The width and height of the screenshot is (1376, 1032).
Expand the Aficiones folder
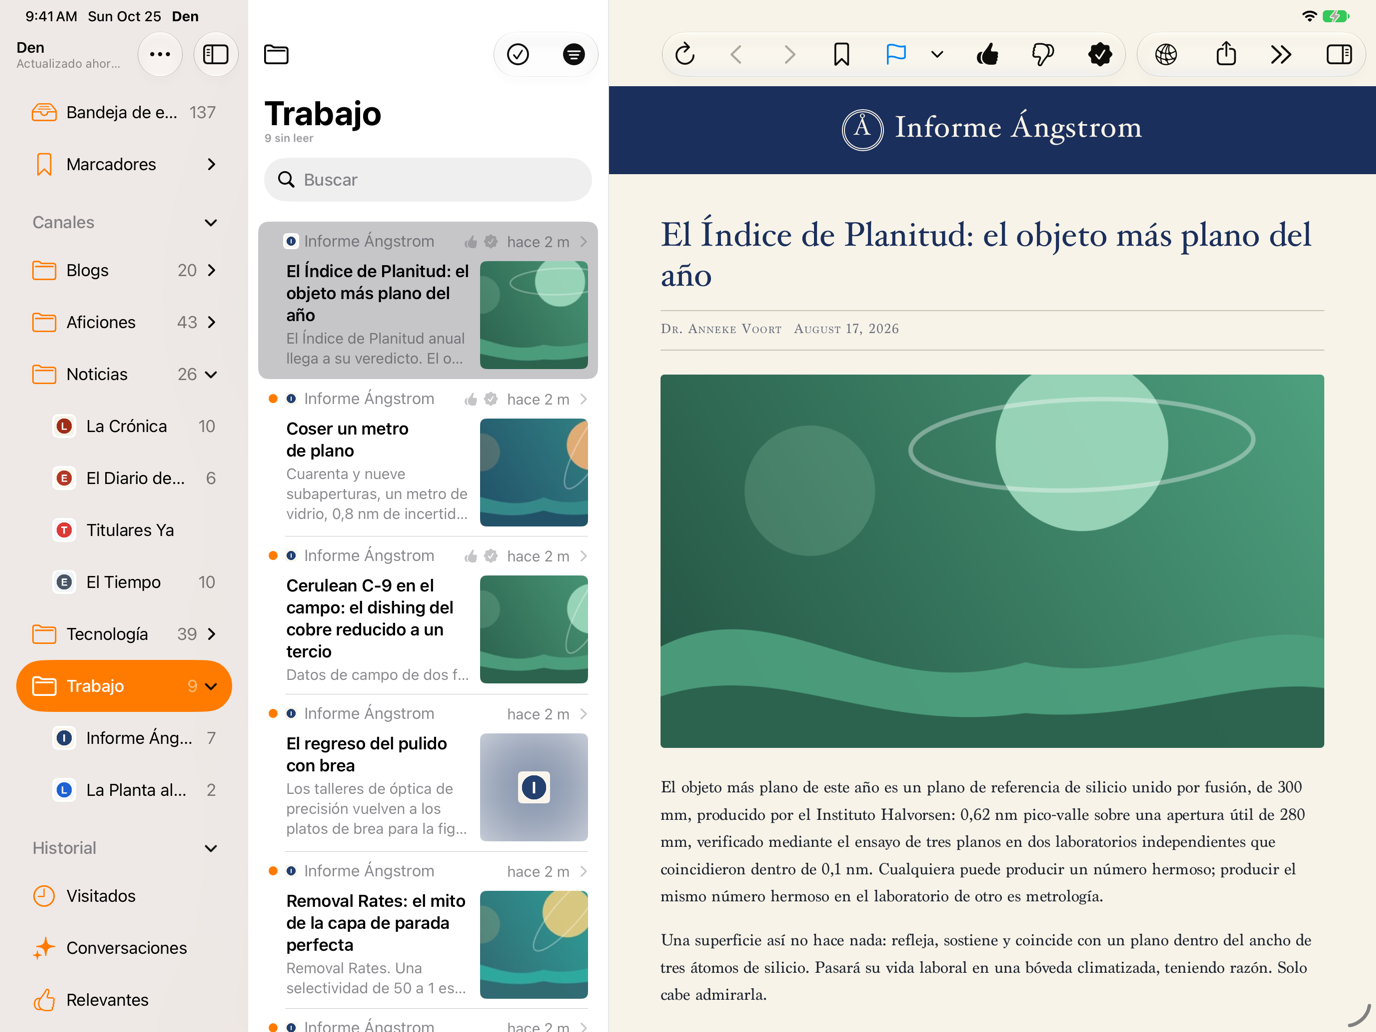tap(211, 322)
